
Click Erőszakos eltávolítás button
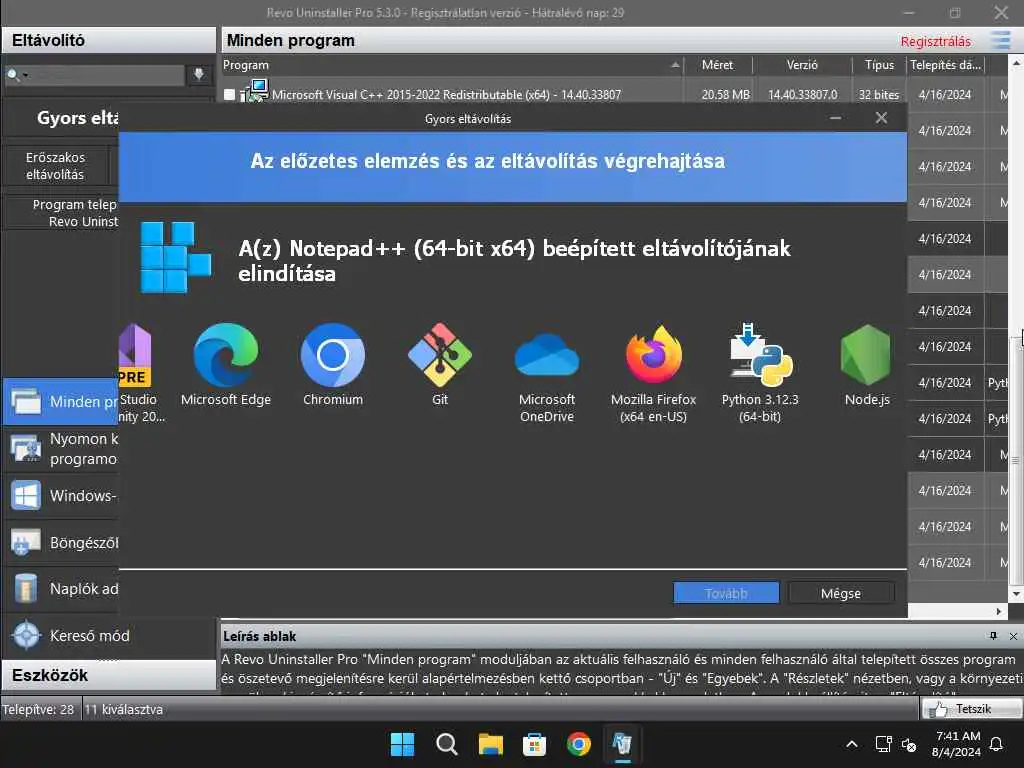click(56, 166)
